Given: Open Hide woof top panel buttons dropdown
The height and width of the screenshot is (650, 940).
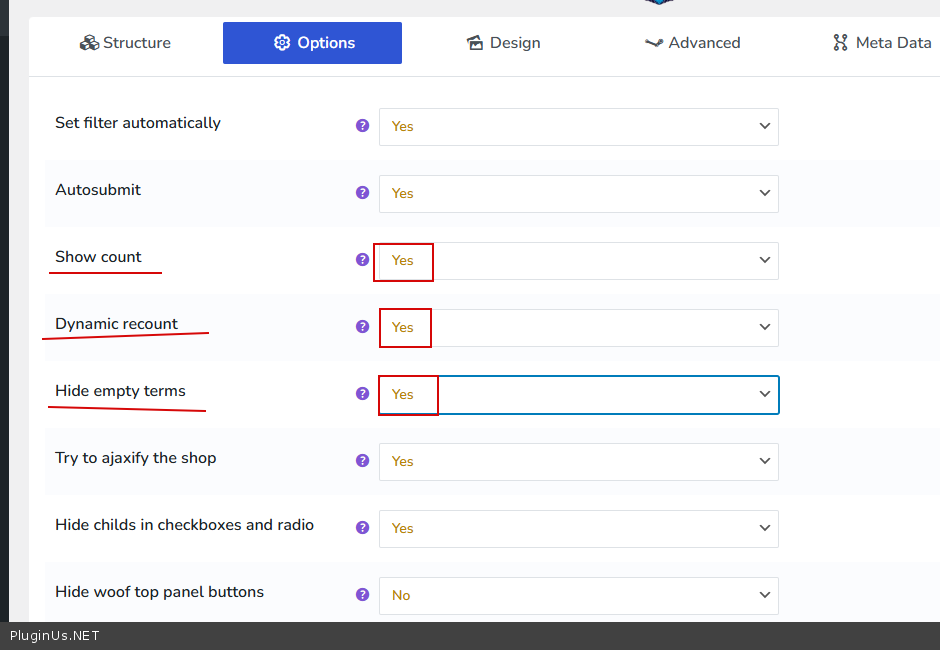Looking at the screenshot, I should click(x=578, y=596).
